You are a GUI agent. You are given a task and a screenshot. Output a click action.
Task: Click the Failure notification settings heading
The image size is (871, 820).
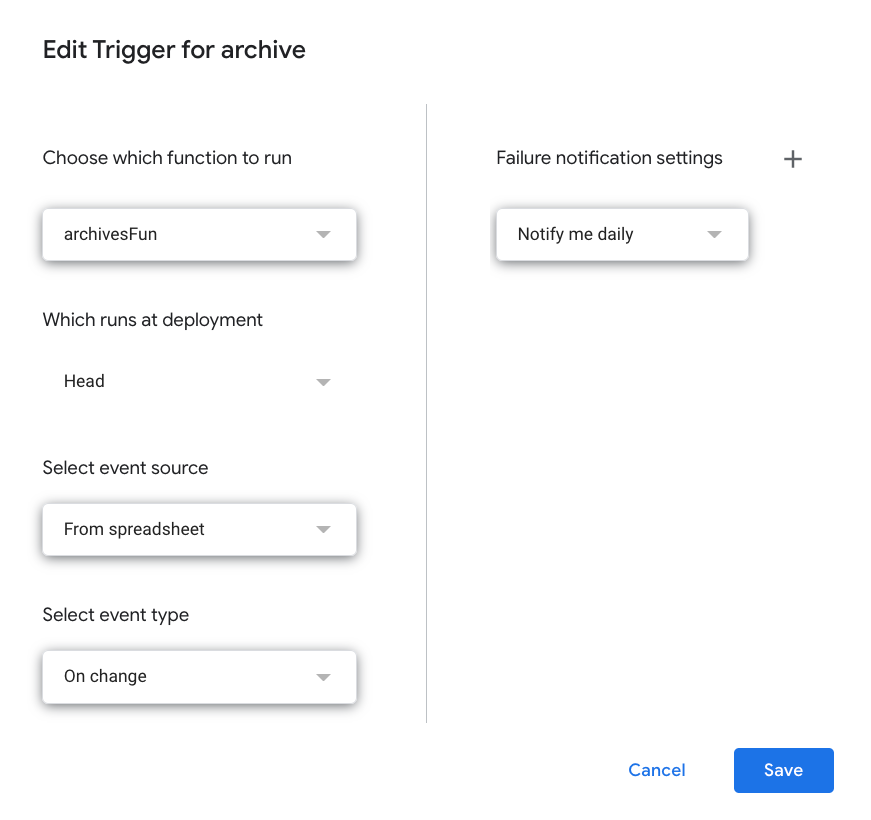coord(609,157)
